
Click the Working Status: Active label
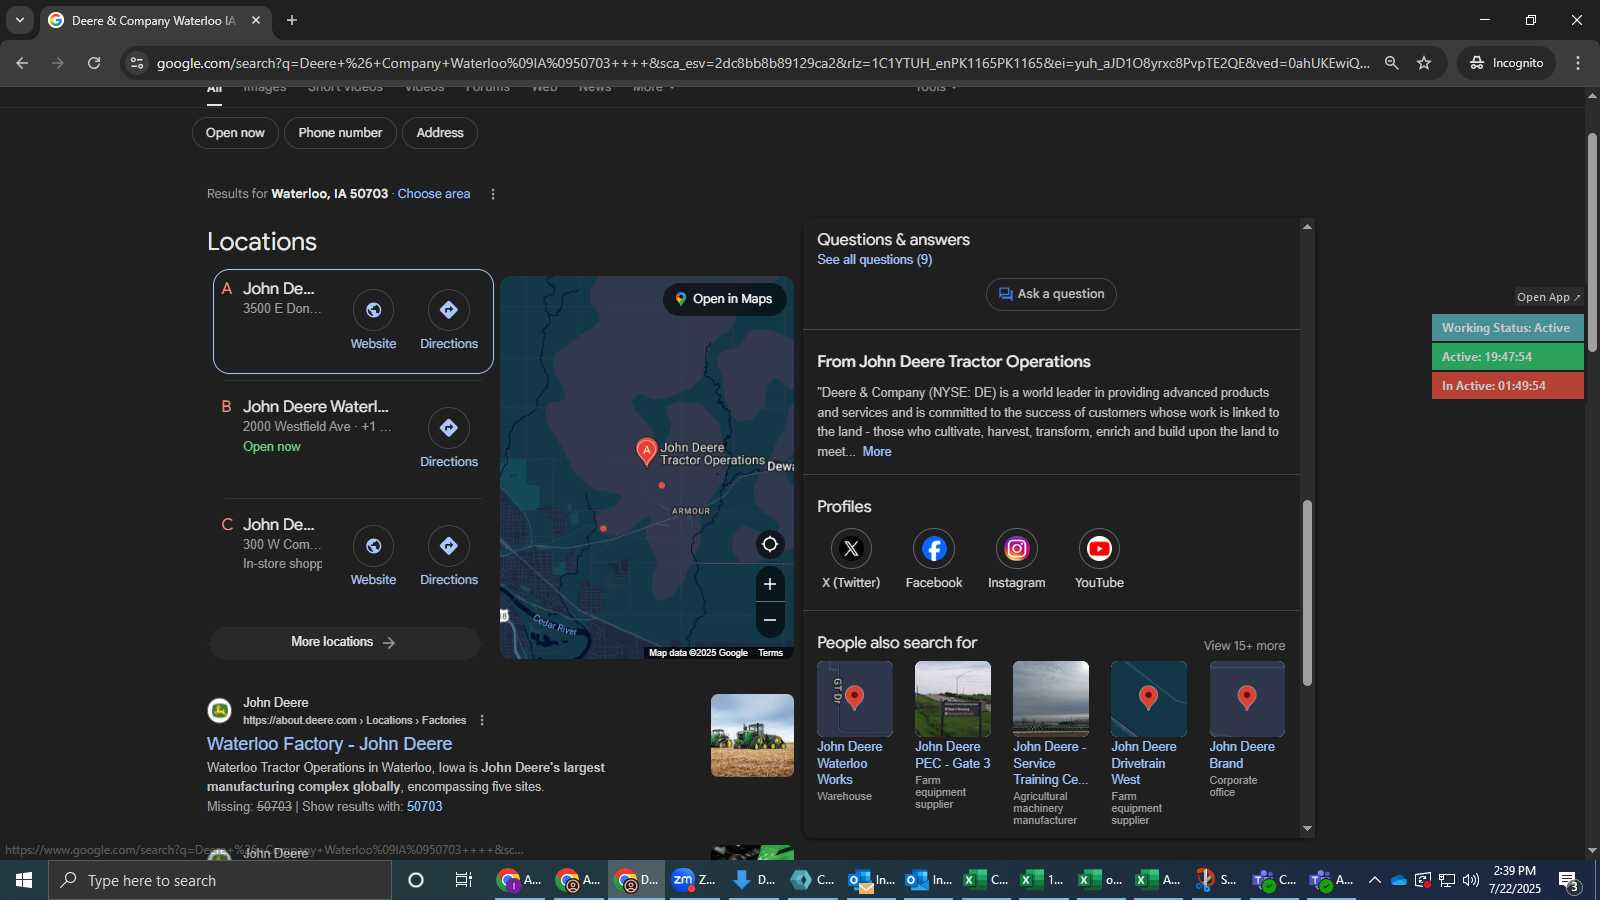point(1508,328)
